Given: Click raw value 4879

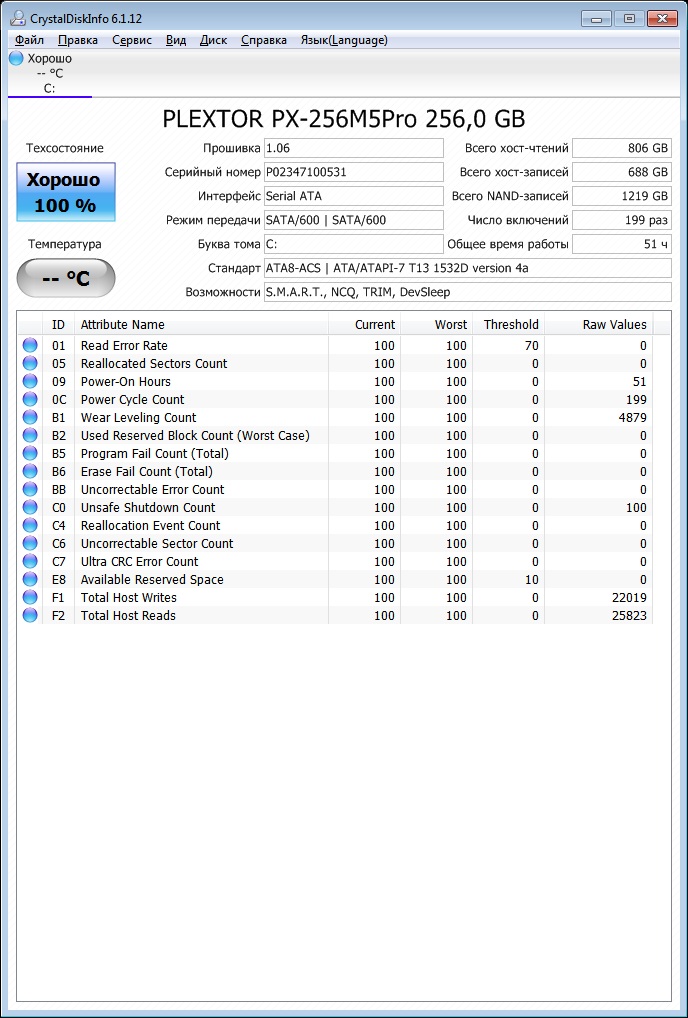Looking at the screenshot, I should (x=633, y=417).
